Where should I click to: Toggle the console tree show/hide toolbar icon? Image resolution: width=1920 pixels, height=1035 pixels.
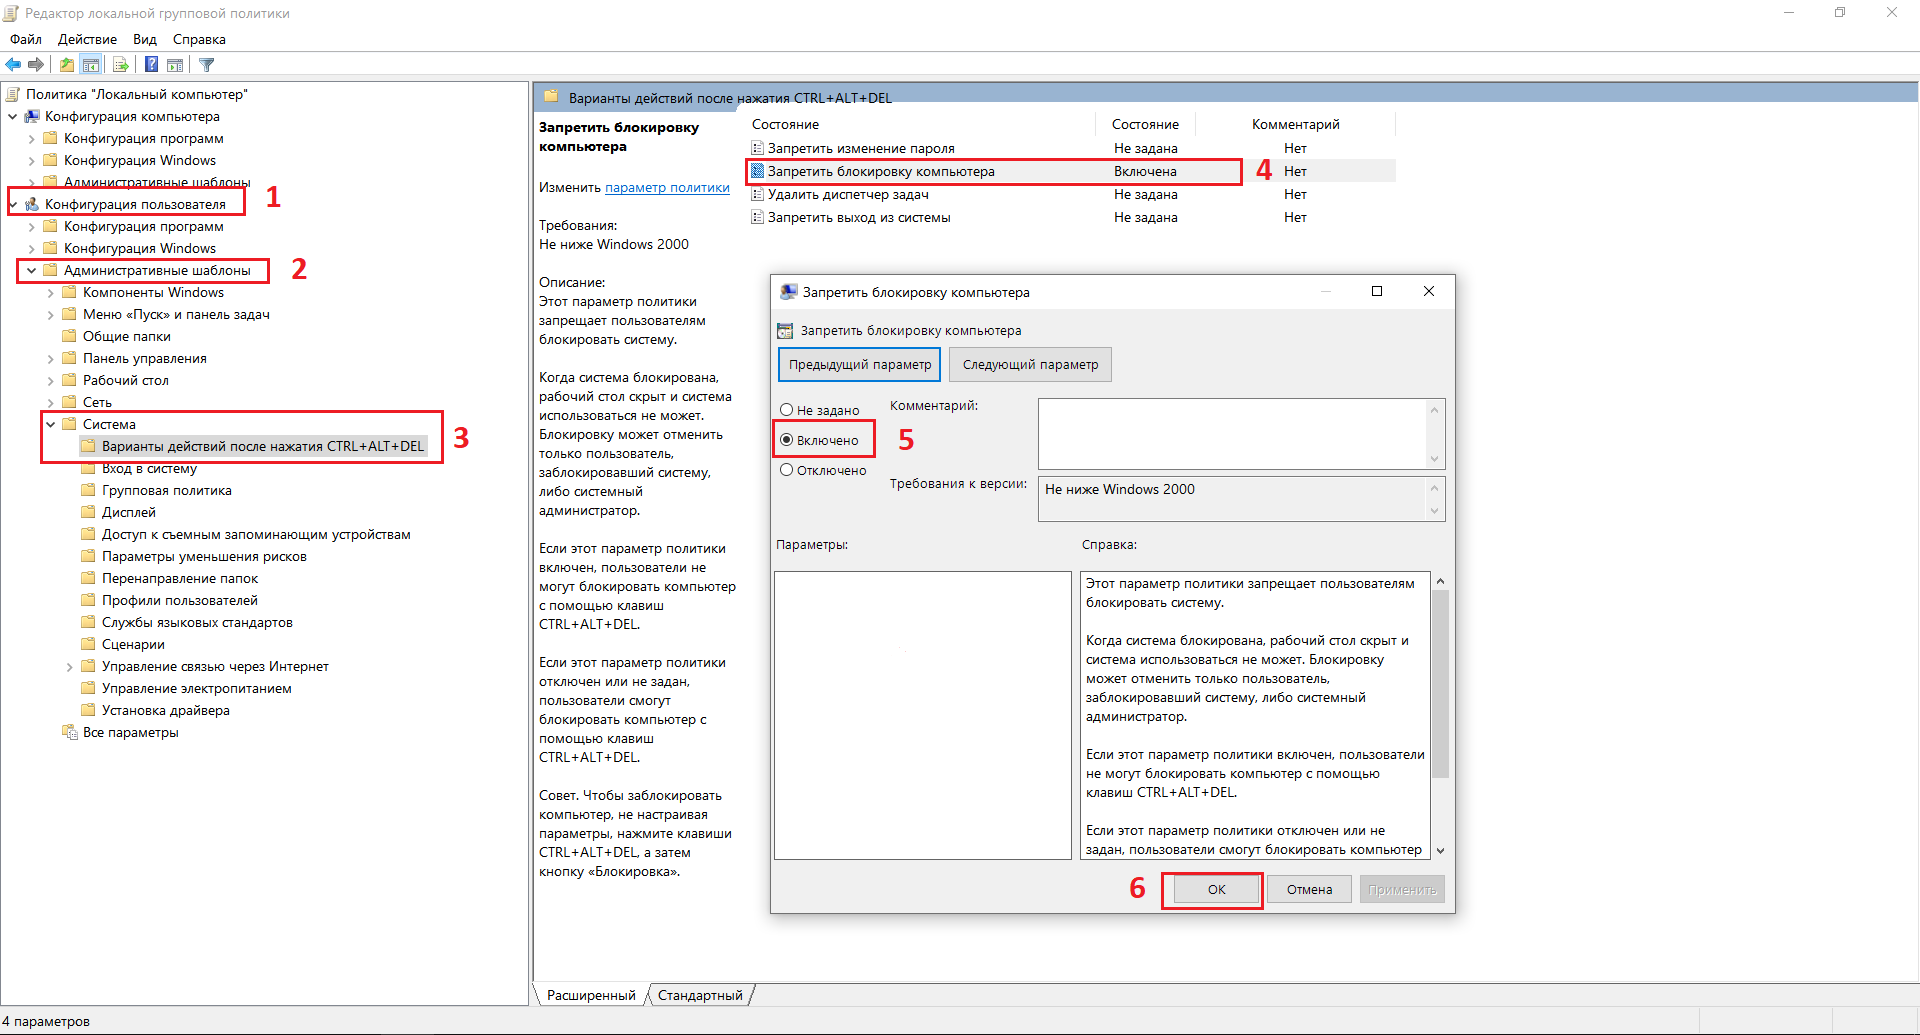(x=91, y=65)
